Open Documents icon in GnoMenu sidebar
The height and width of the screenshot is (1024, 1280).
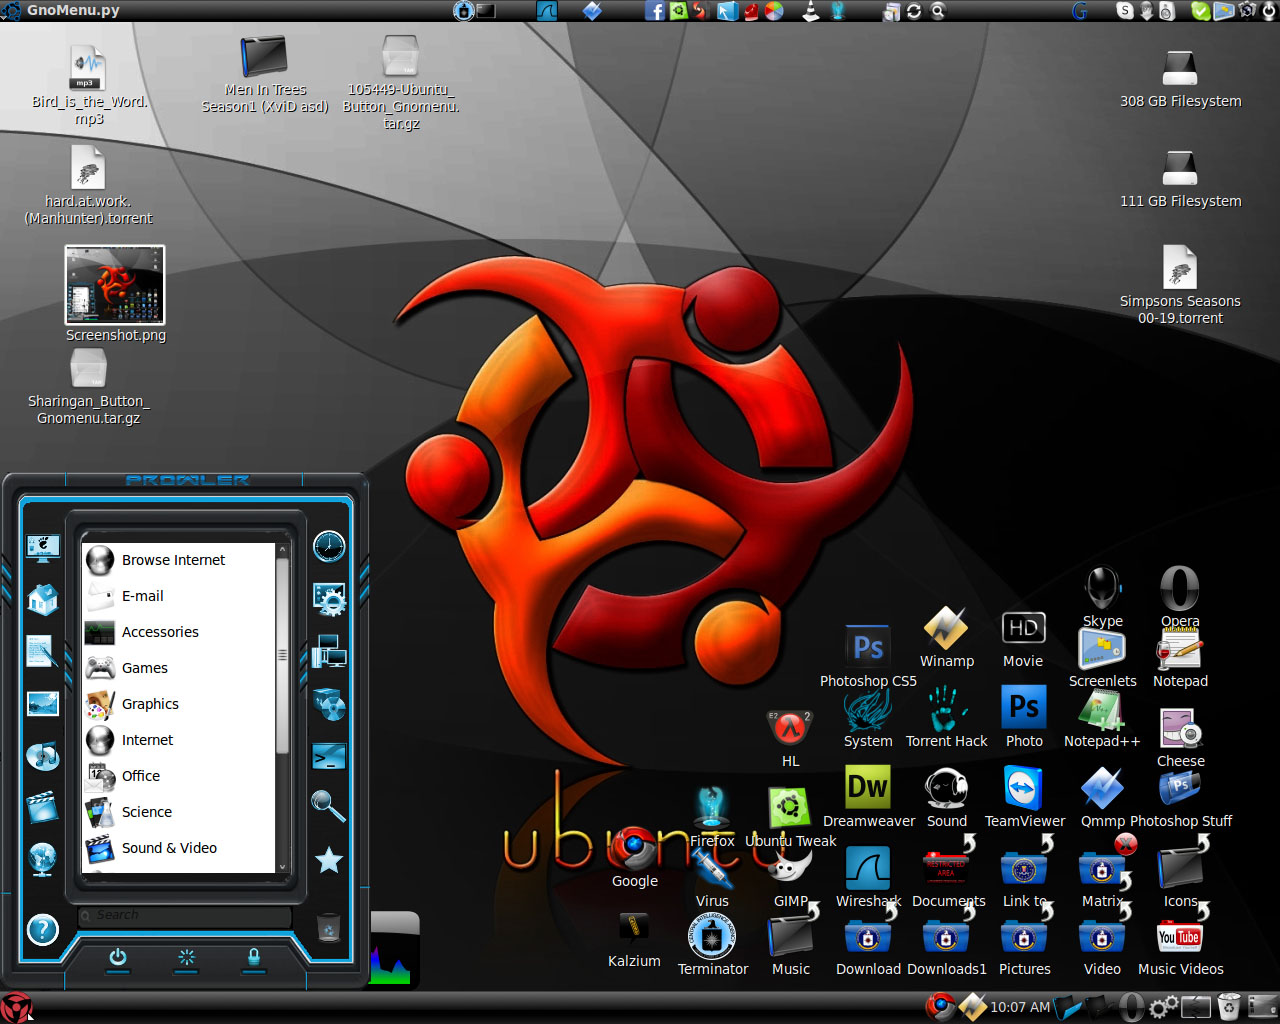click(42, 651)
